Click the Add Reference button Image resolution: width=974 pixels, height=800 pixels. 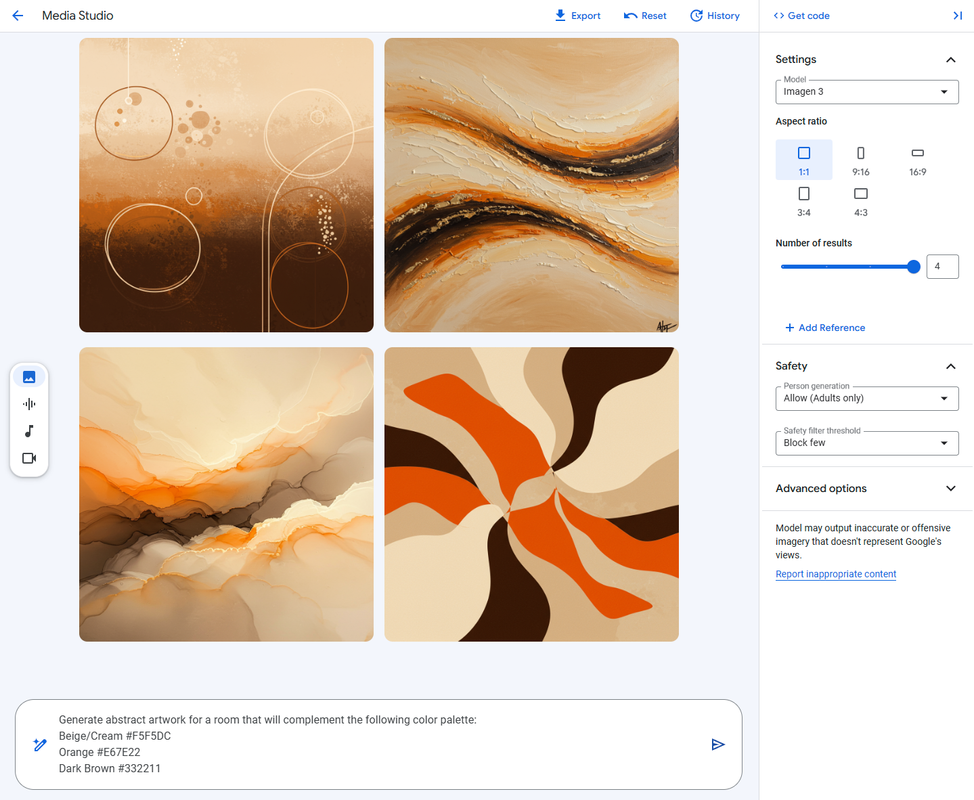825,327
